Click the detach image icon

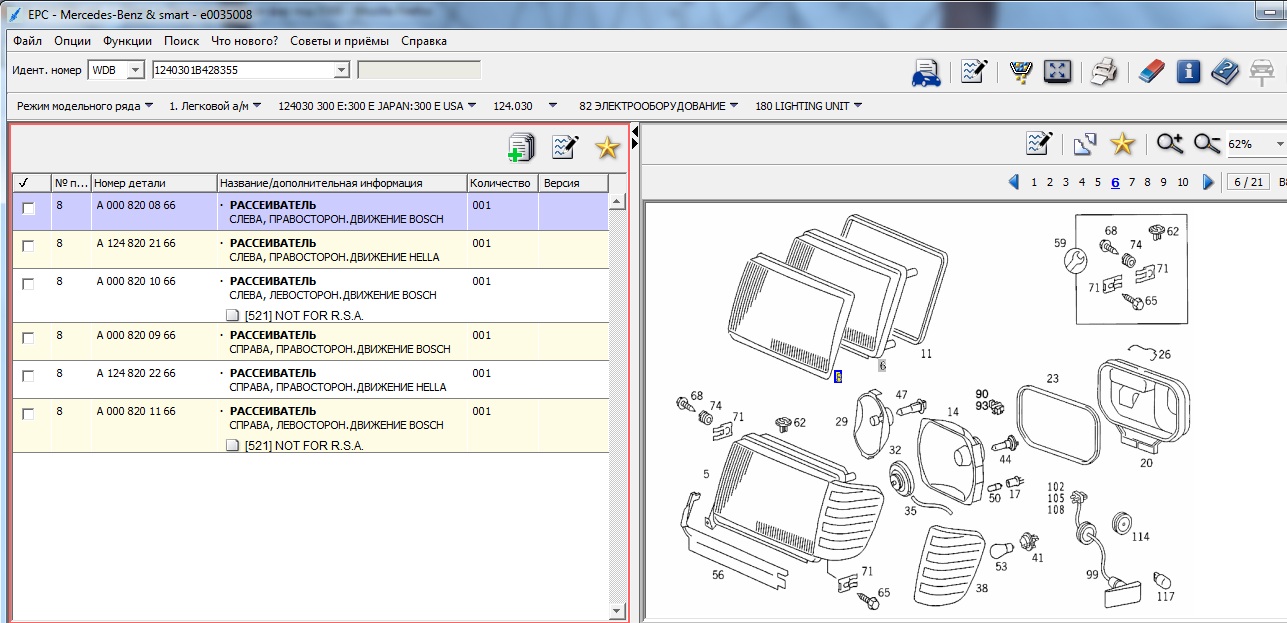pos(1085,144)
